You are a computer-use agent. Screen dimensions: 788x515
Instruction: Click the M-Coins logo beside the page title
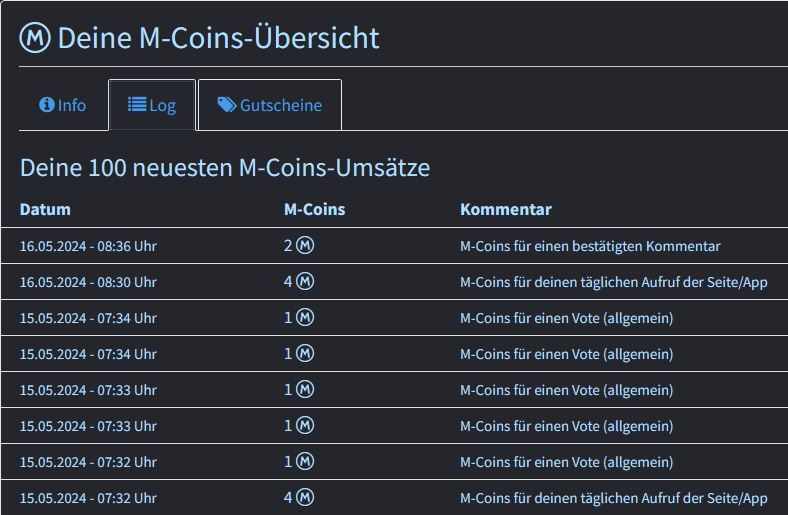pyautogui.click(x=35, y=38)
